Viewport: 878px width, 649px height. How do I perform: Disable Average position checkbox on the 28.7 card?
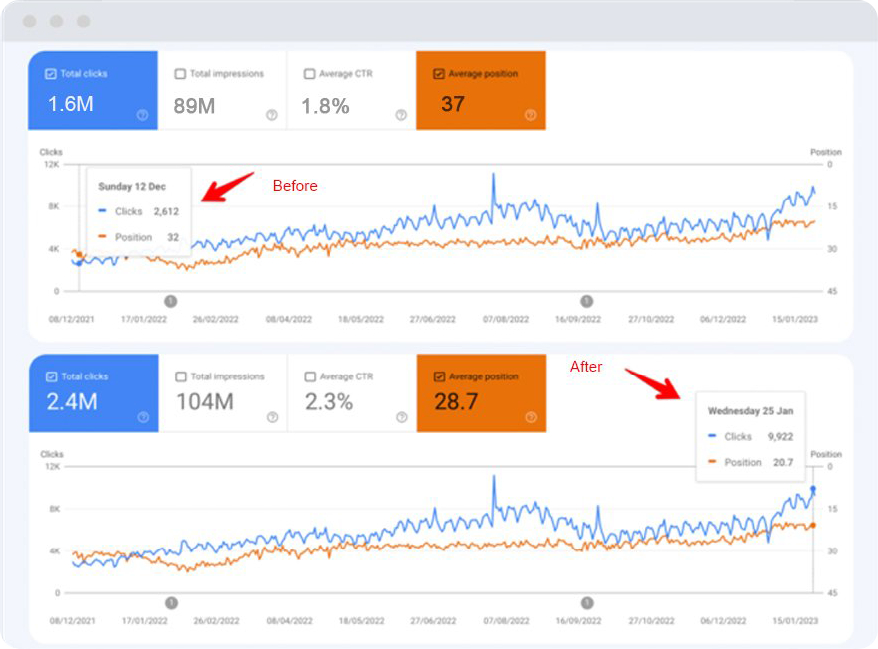click(439, 377)
